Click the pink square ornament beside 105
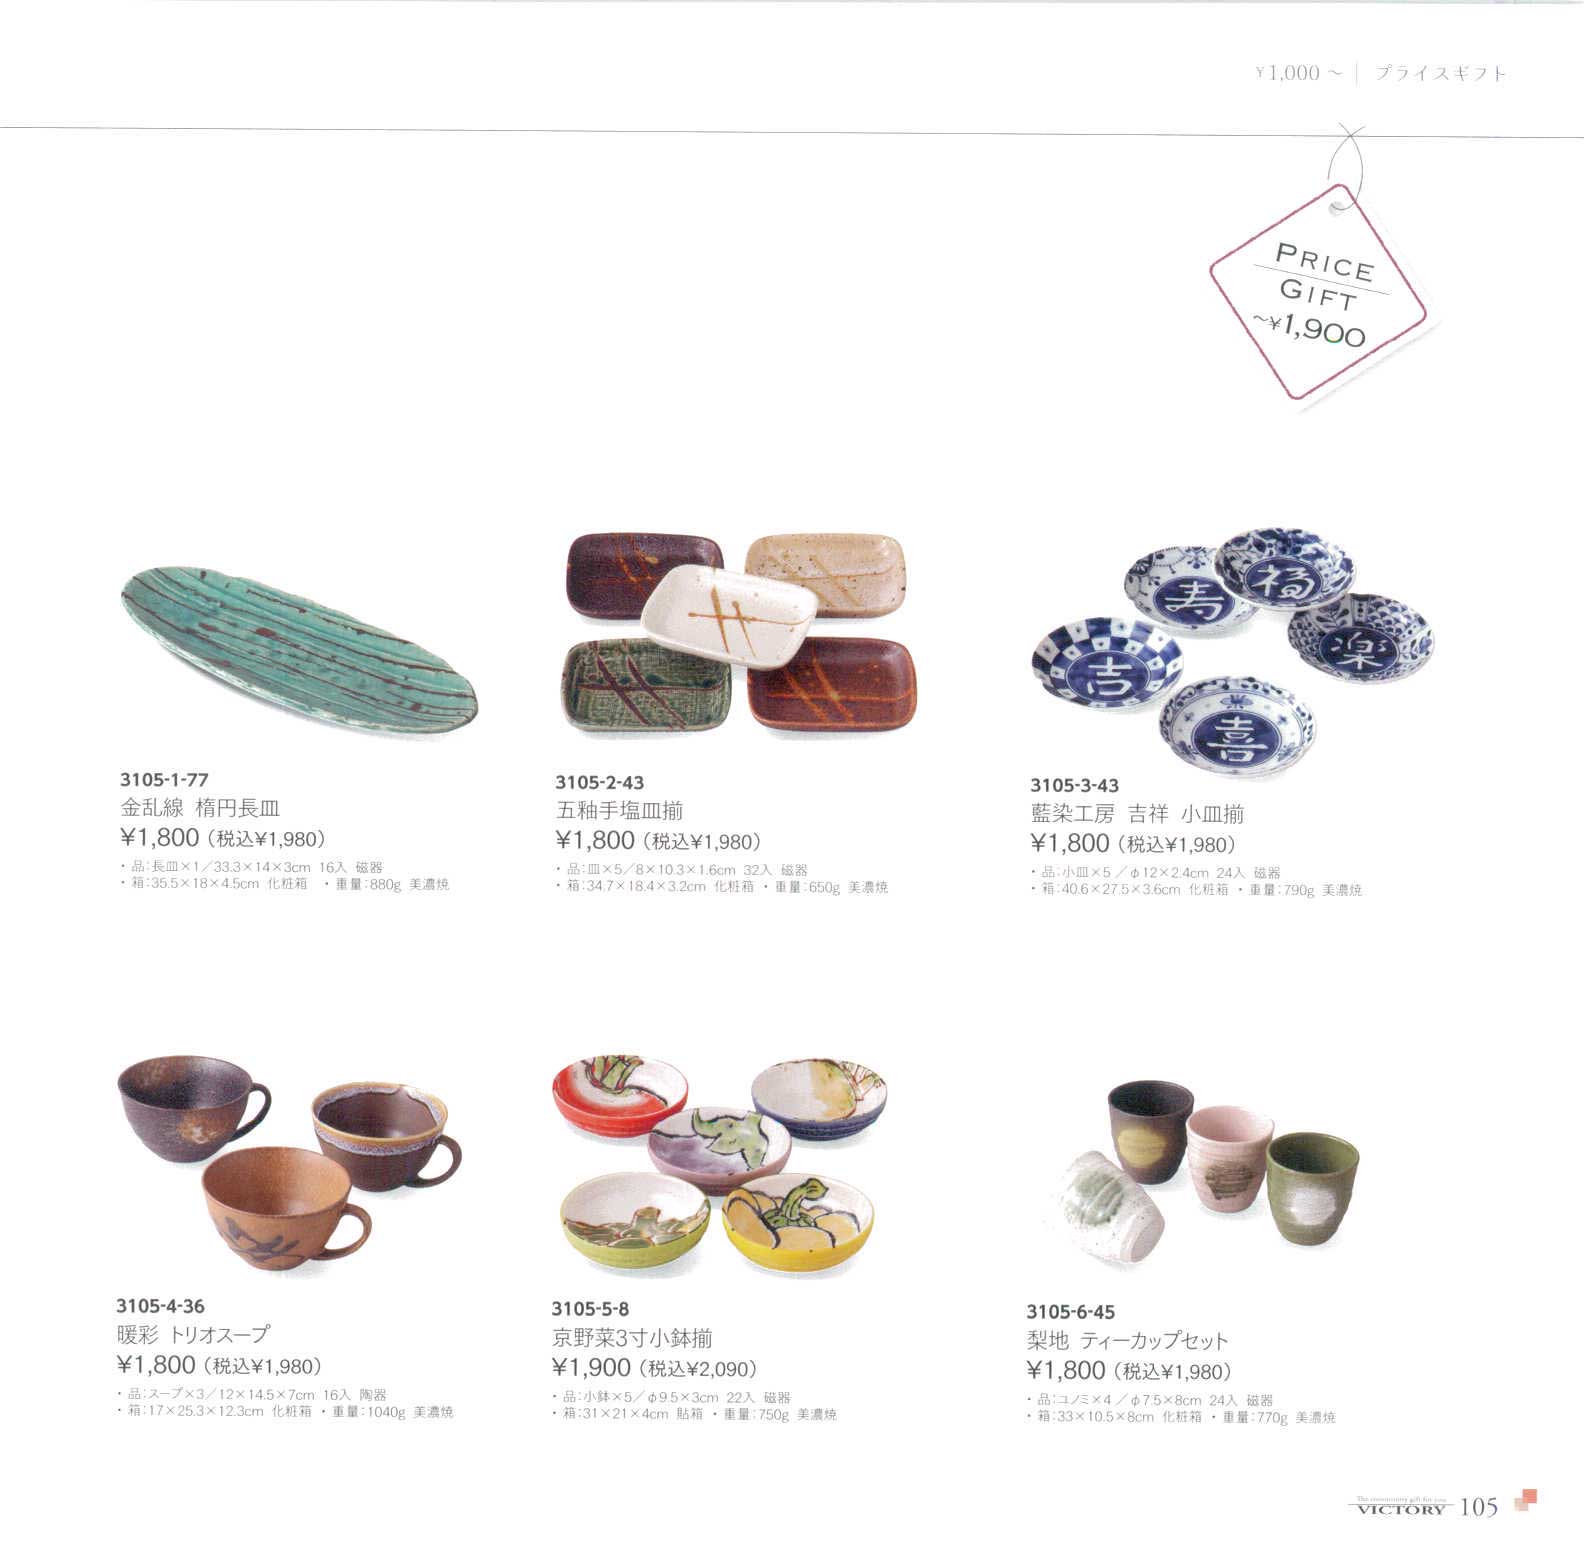 point(1526,1500)
